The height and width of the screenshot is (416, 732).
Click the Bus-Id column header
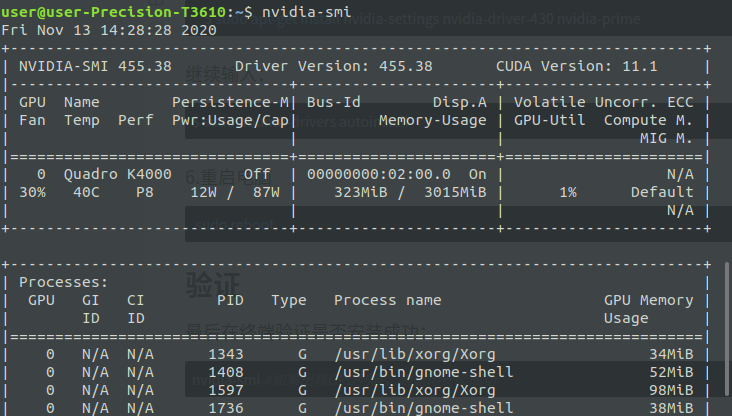[334, 102]
